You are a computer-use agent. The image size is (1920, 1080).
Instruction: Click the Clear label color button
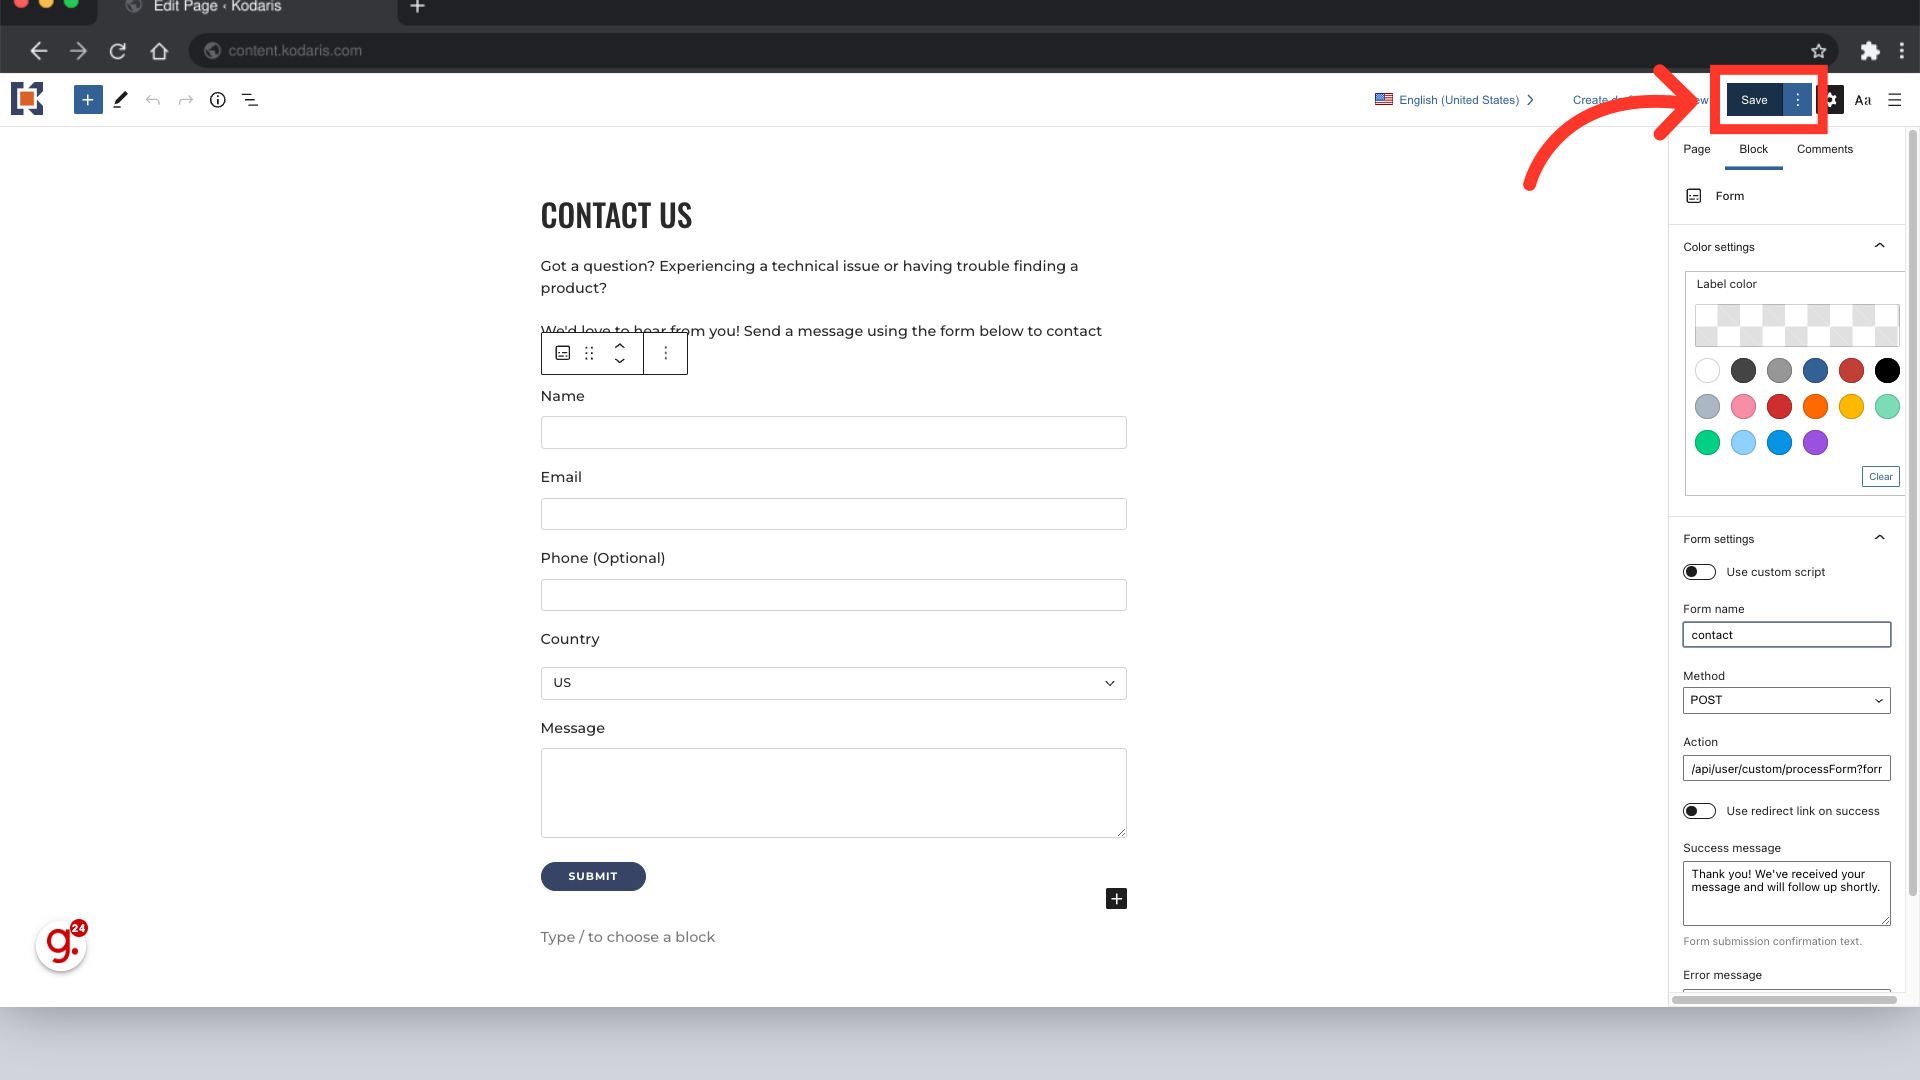[x=1880, y=477]
